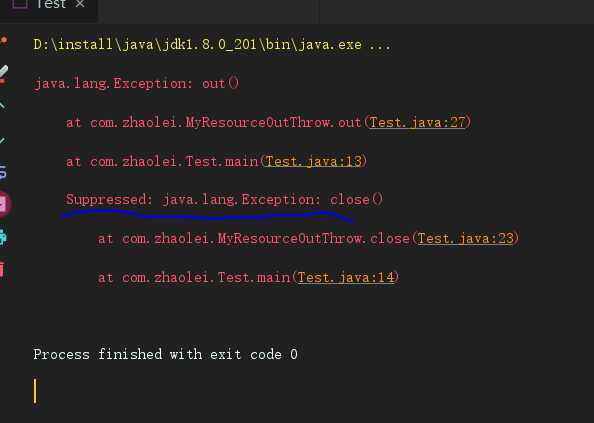Viewport: 594px width, 423px height.
Task: Toggle soft-wrap in the console output
Action: 3,172
